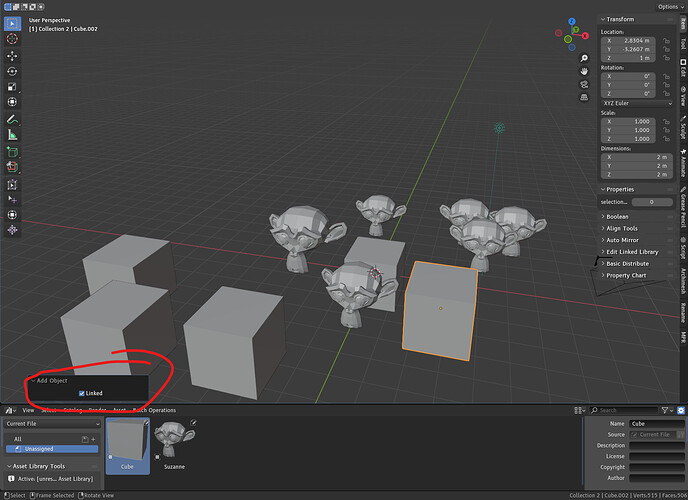The height and width of the screenshot is (500, 688).
Task: Open the Current File library dropdown
Action: (x=52, y=424)
